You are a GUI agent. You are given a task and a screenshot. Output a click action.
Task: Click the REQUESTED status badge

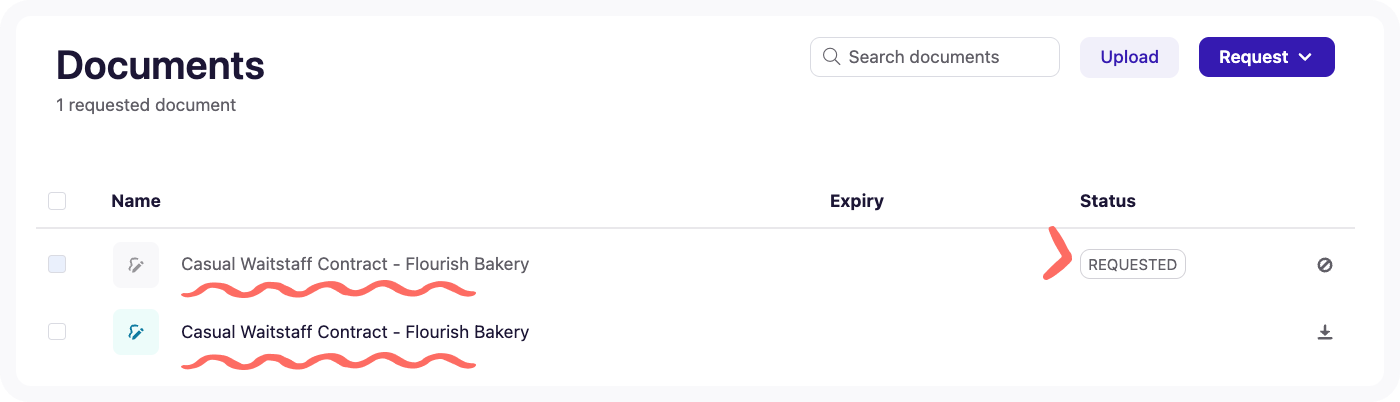[x=1132, y=265]
